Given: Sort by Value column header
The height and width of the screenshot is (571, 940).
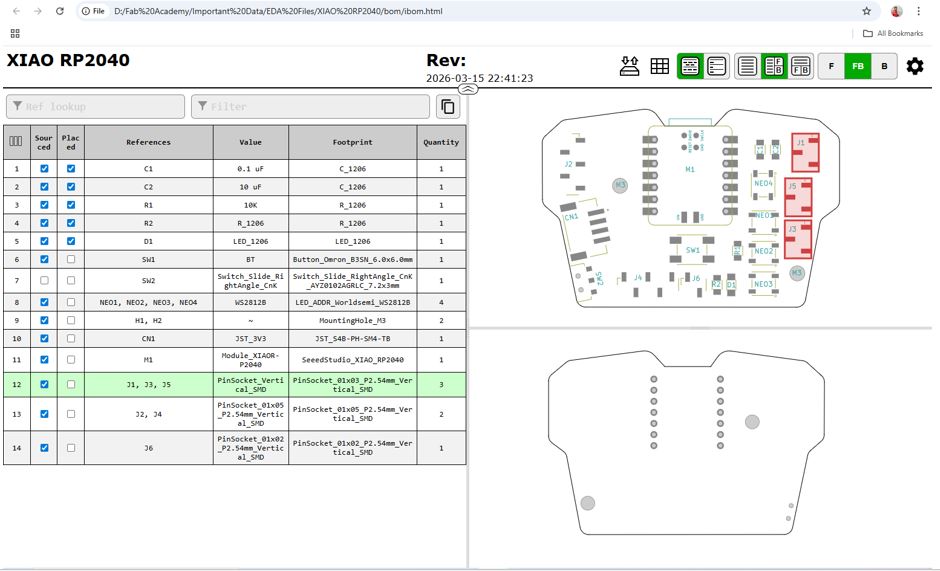Looking at the screenshot, I should point(251,142).
